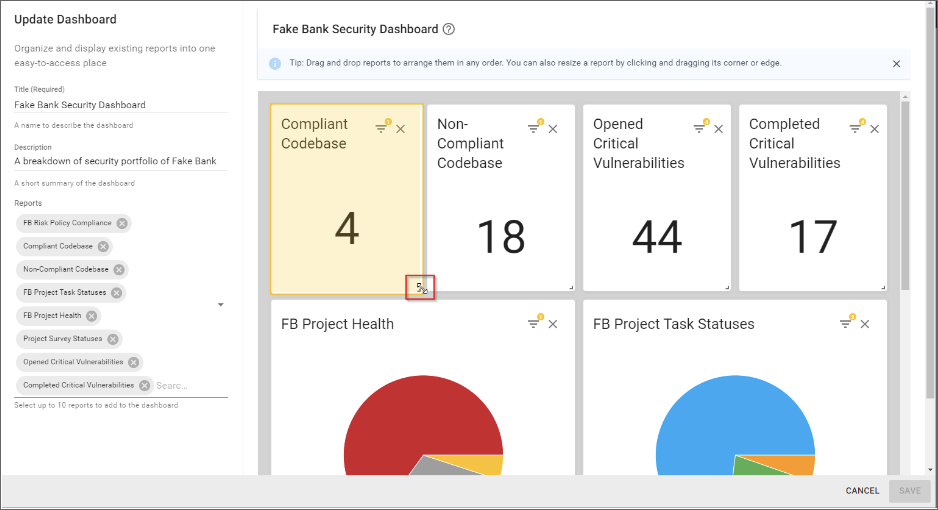Click help icon next to dashboard title
The width and height of the screenshot is (938, 510).
click(x=449, y=30)
